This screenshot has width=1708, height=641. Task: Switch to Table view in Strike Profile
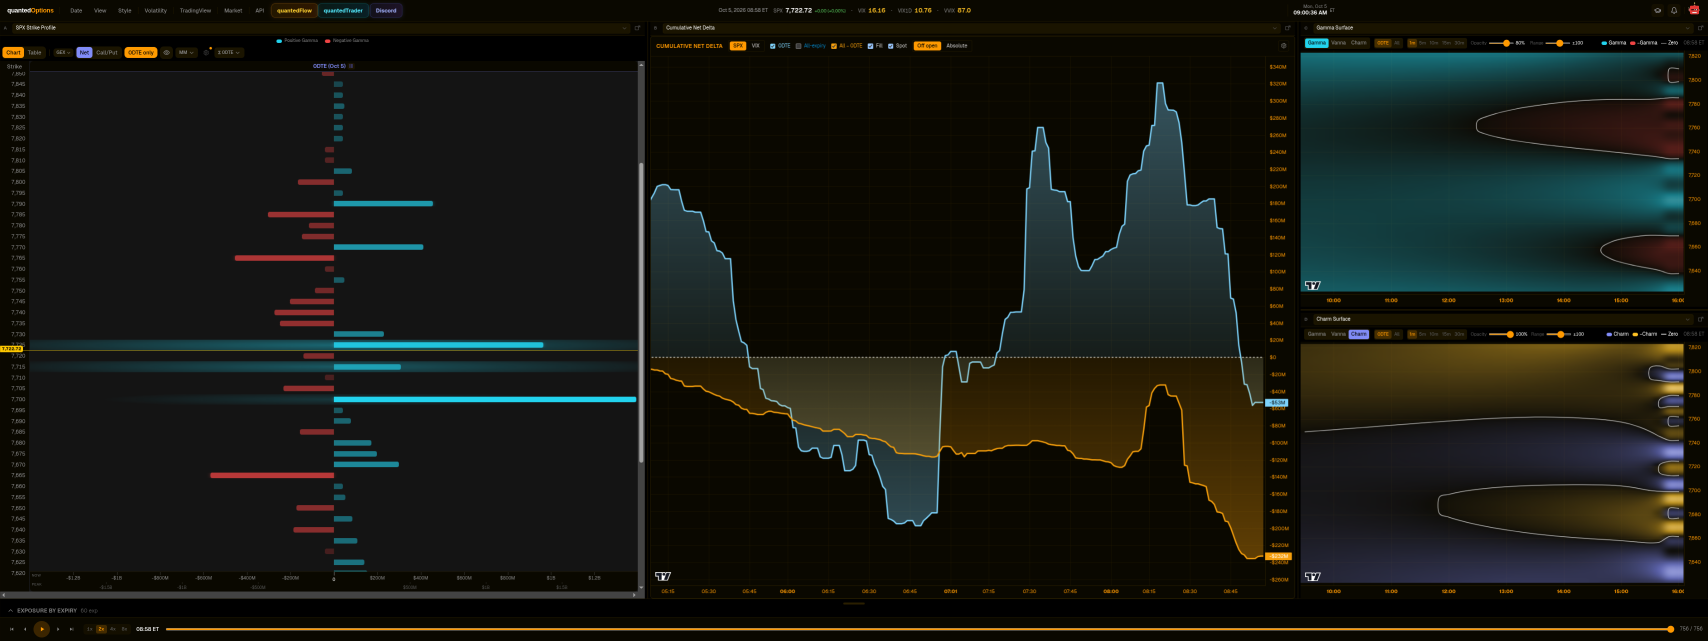(35, 52)
